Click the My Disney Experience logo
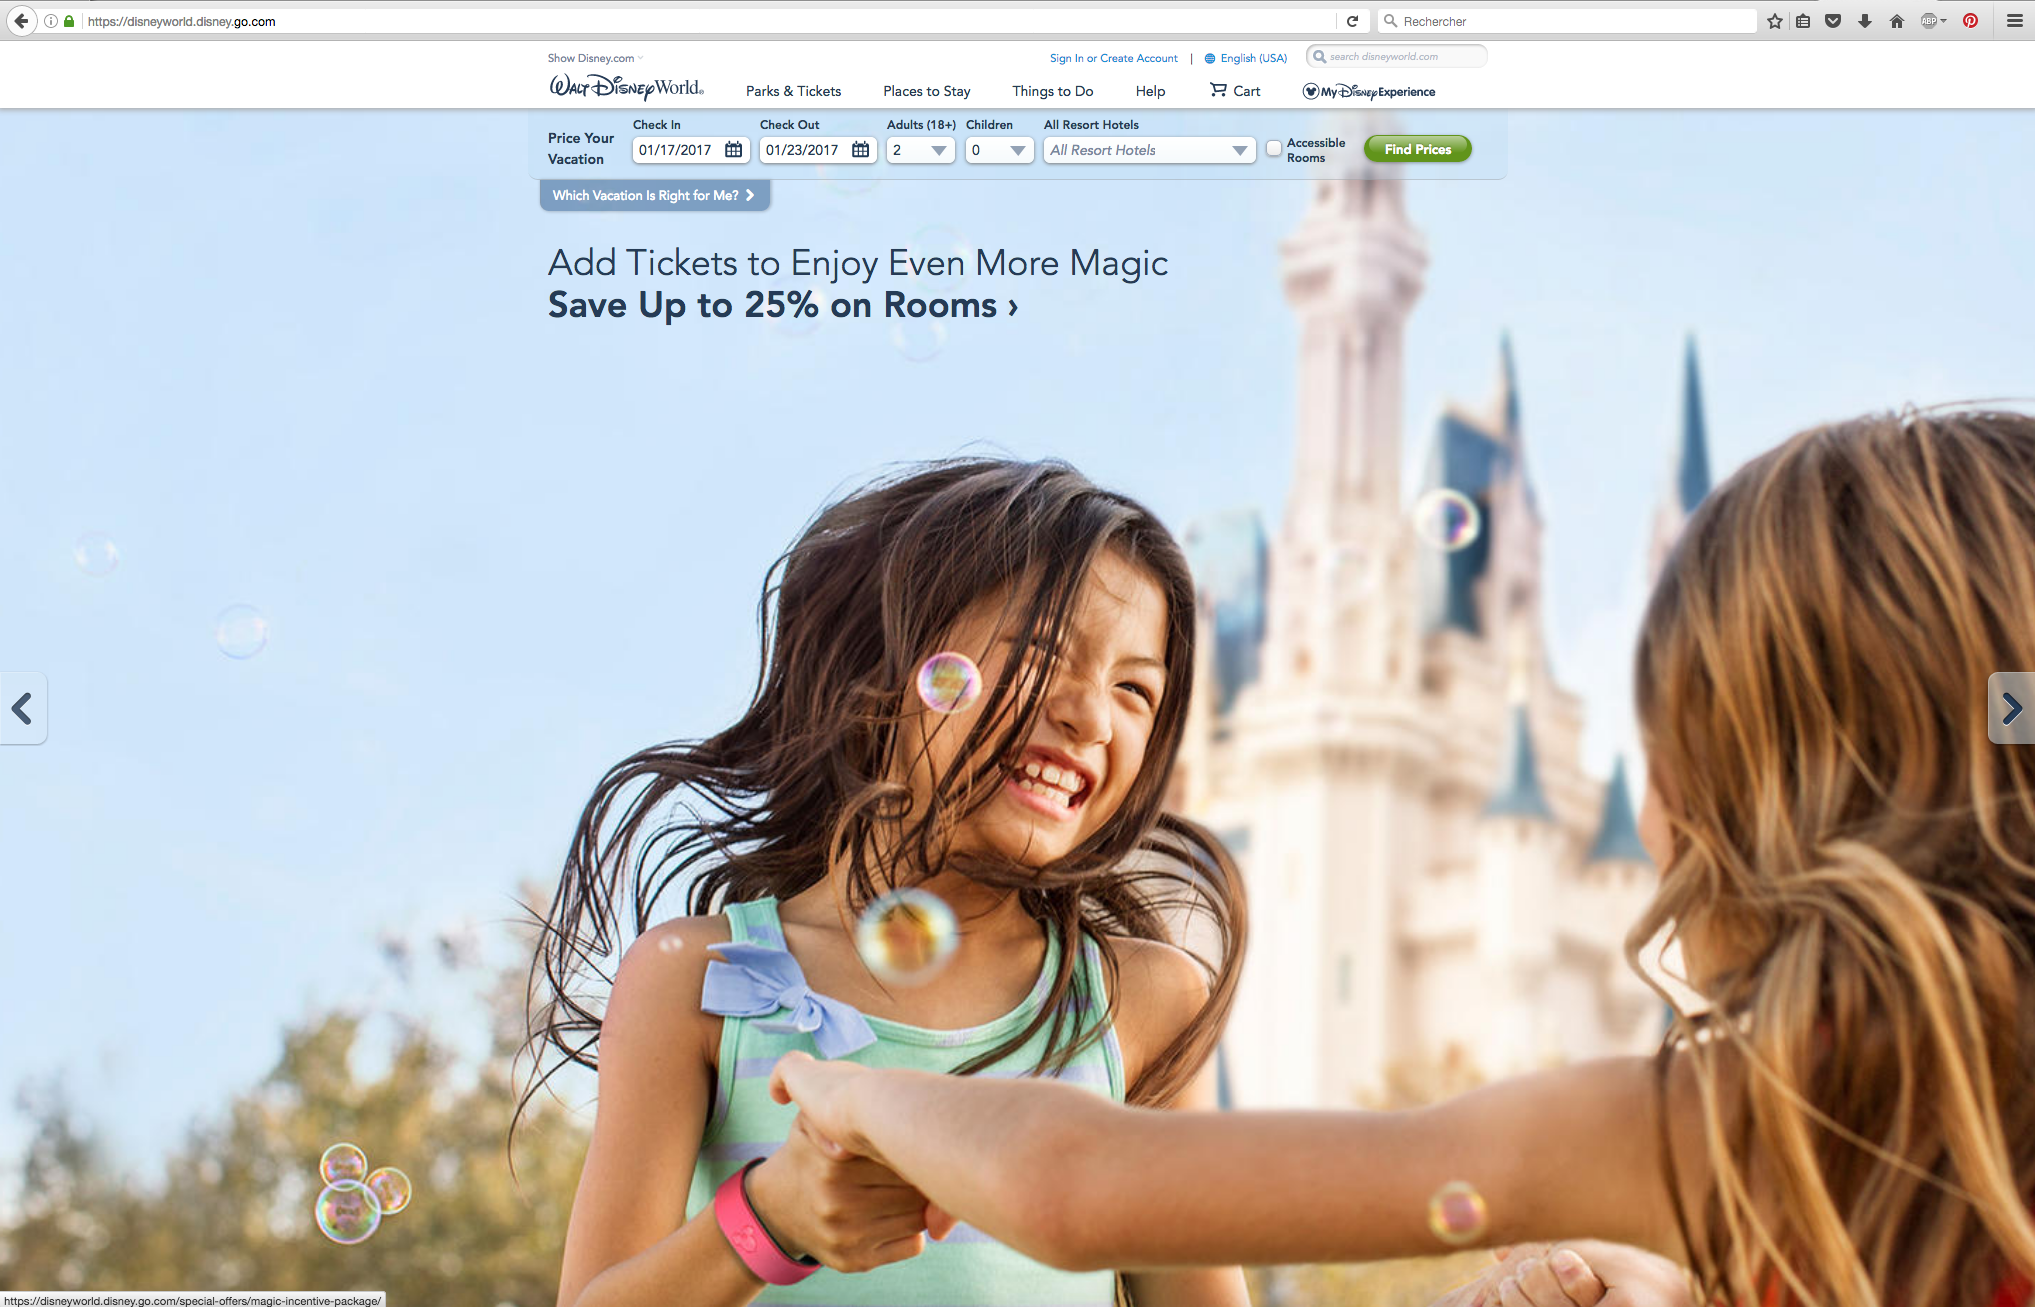This screenshot has width=2035, height=1307. click(x=1368, y=91)
